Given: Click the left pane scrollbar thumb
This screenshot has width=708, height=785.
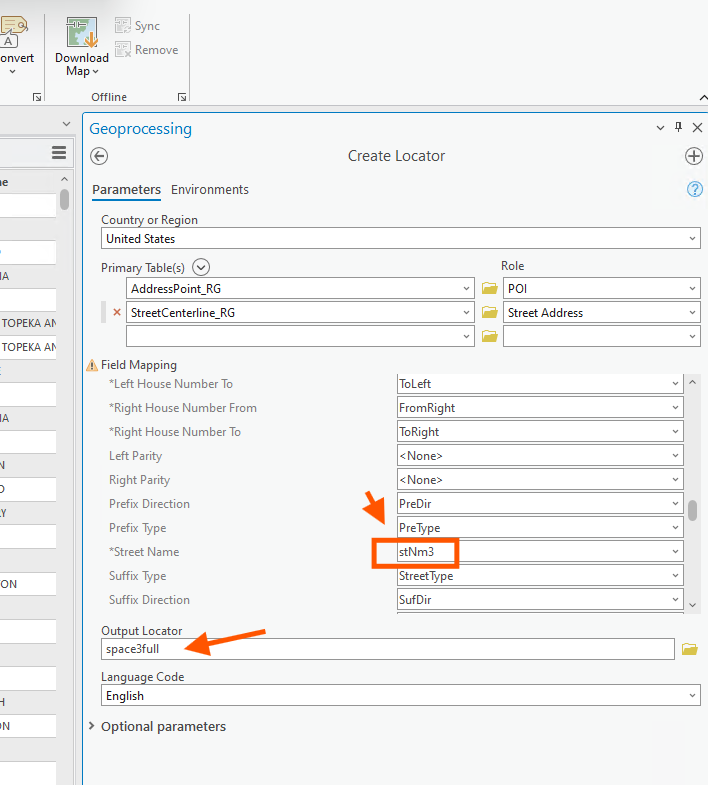Looking at the screenshot, I should tap(64, 199).
